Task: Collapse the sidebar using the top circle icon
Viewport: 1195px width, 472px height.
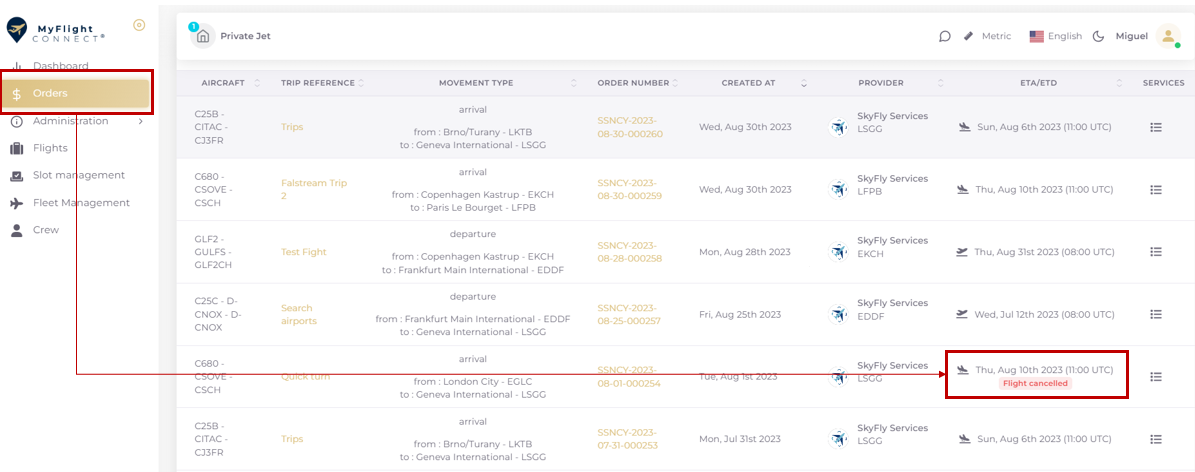Action: tap(139, 25)
